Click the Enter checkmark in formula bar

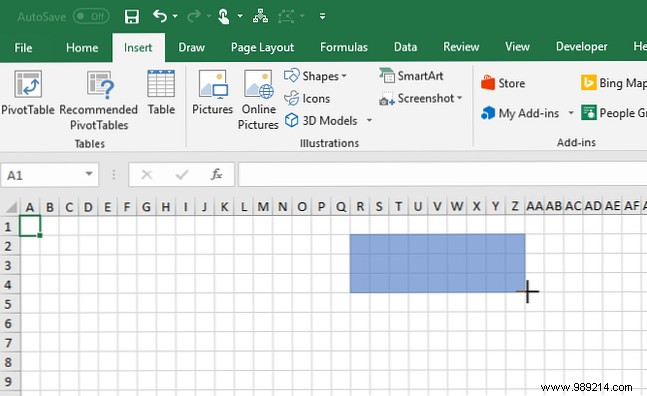tap(182, 175)
